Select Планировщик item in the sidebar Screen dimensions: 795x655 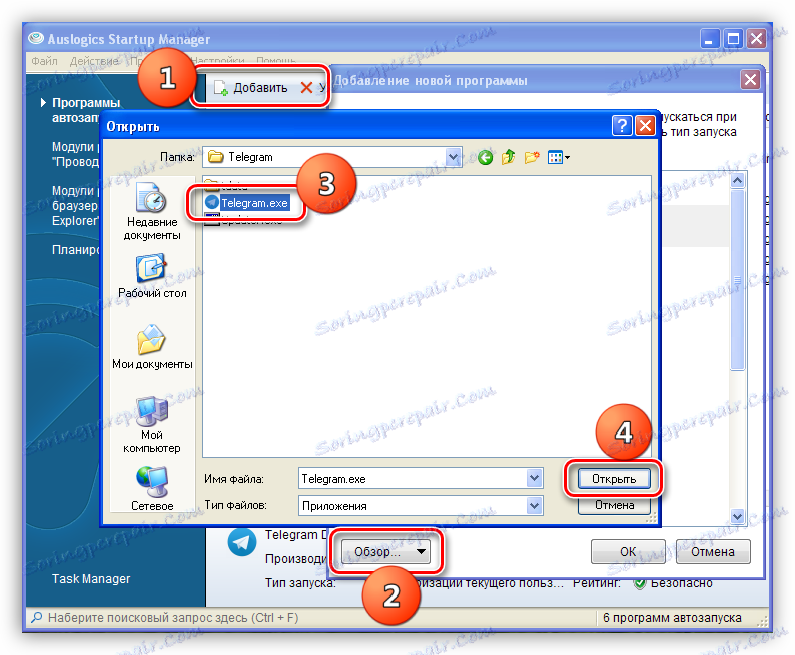[x=75, y=249]
